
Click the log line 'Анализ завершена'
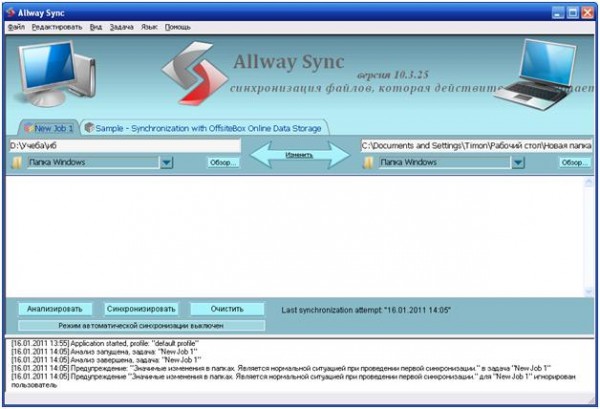(x=106, y=360)
